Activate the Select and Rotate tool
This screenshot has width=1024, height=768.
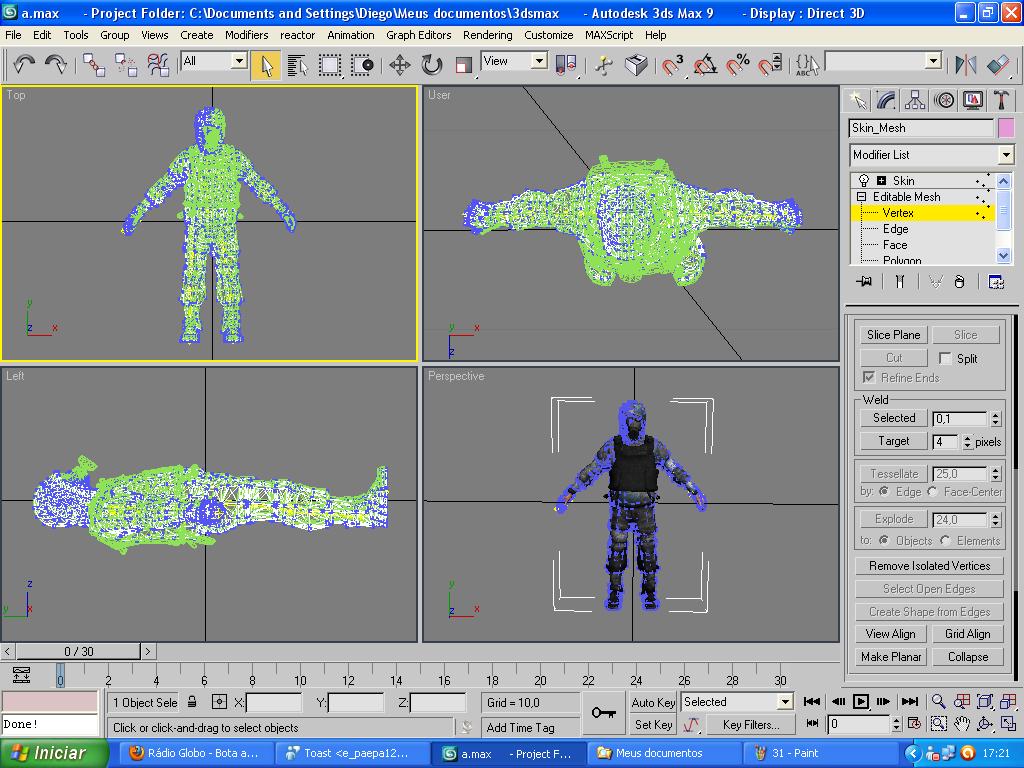[x=431, y=65]
